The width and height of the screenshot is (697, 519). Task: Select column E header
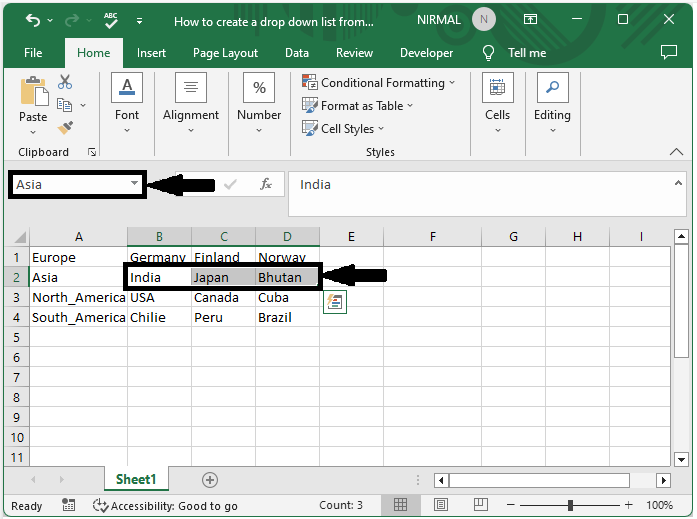point(351,237)
